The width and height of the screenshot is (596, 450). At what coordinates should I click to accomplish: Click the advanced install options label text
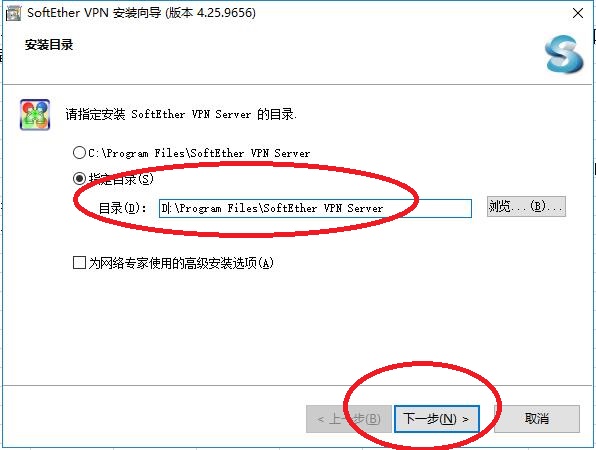pyautogui.click(x=181, y=263)
